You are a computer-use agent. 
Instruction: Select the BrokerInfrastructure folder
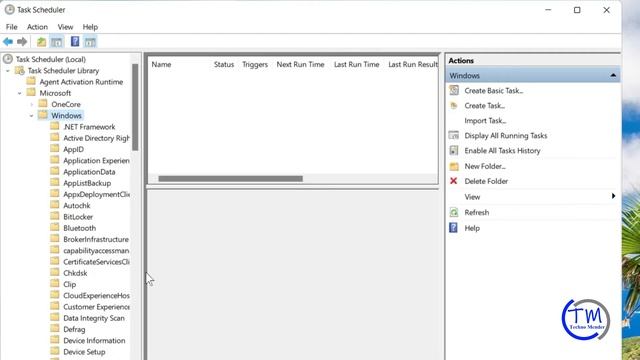(96, 239)
